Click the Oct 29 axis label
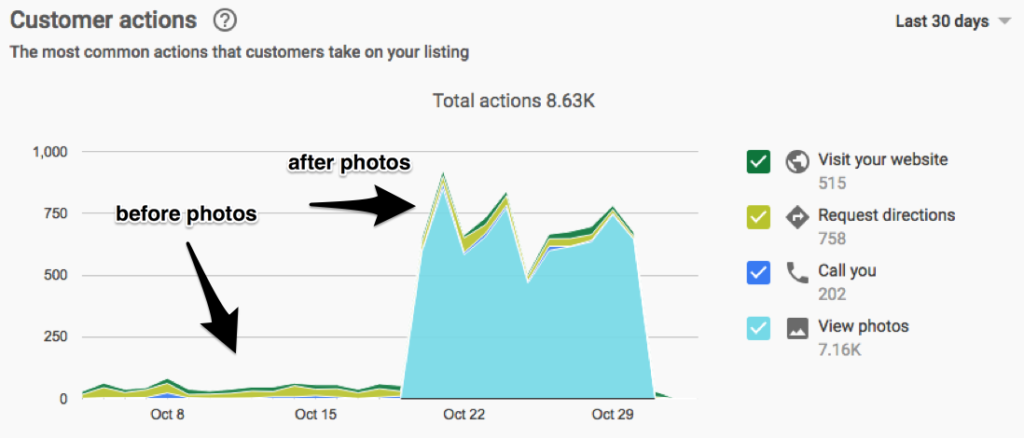This screenshot has height=438, width=1024. (610, 415)
